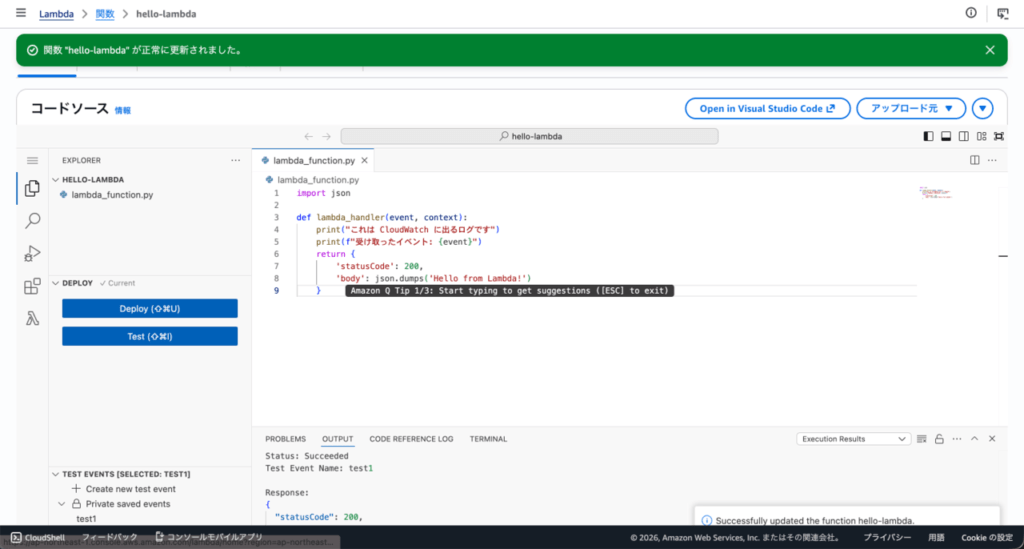Open the Run and Debug view
Viewport: 1024px width, 549px height.
coord(32,253)
